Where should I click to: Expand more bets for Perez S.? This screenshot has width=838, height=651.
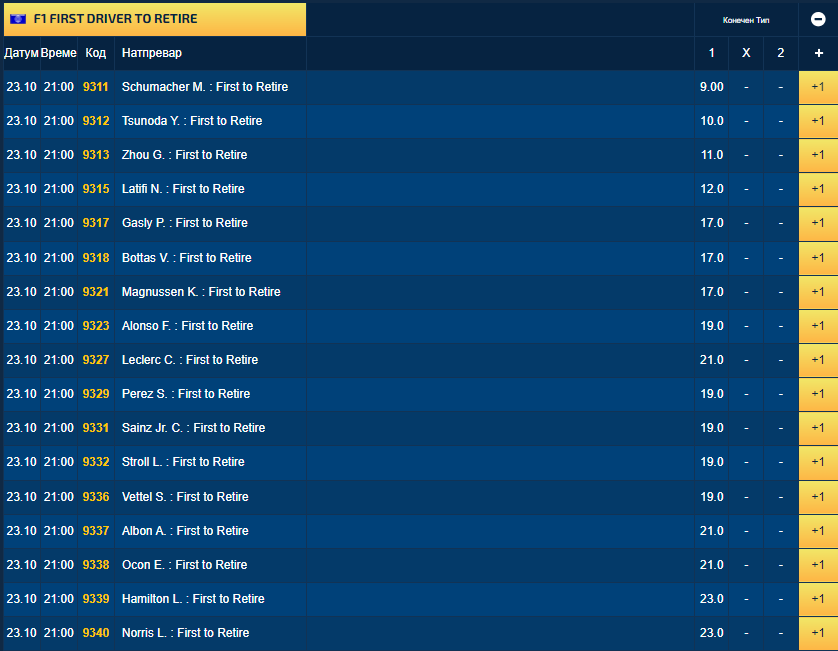point(818,394)
